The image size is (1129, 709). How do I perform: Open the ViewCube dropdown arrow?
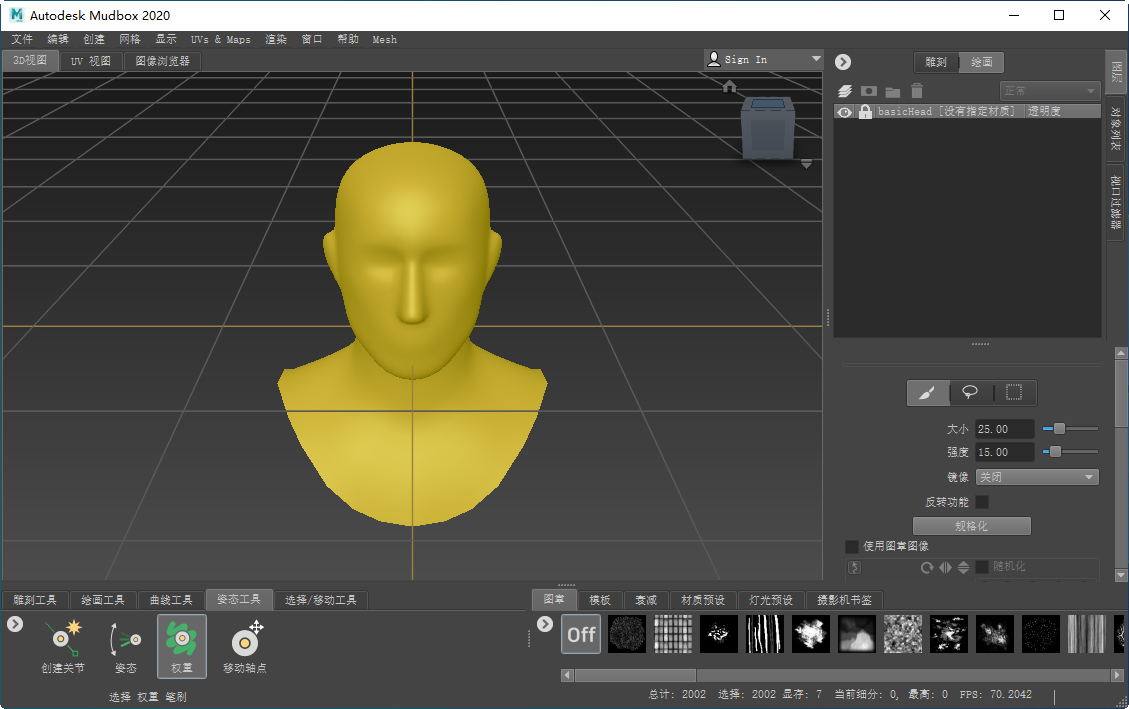[x=806, y=164]
